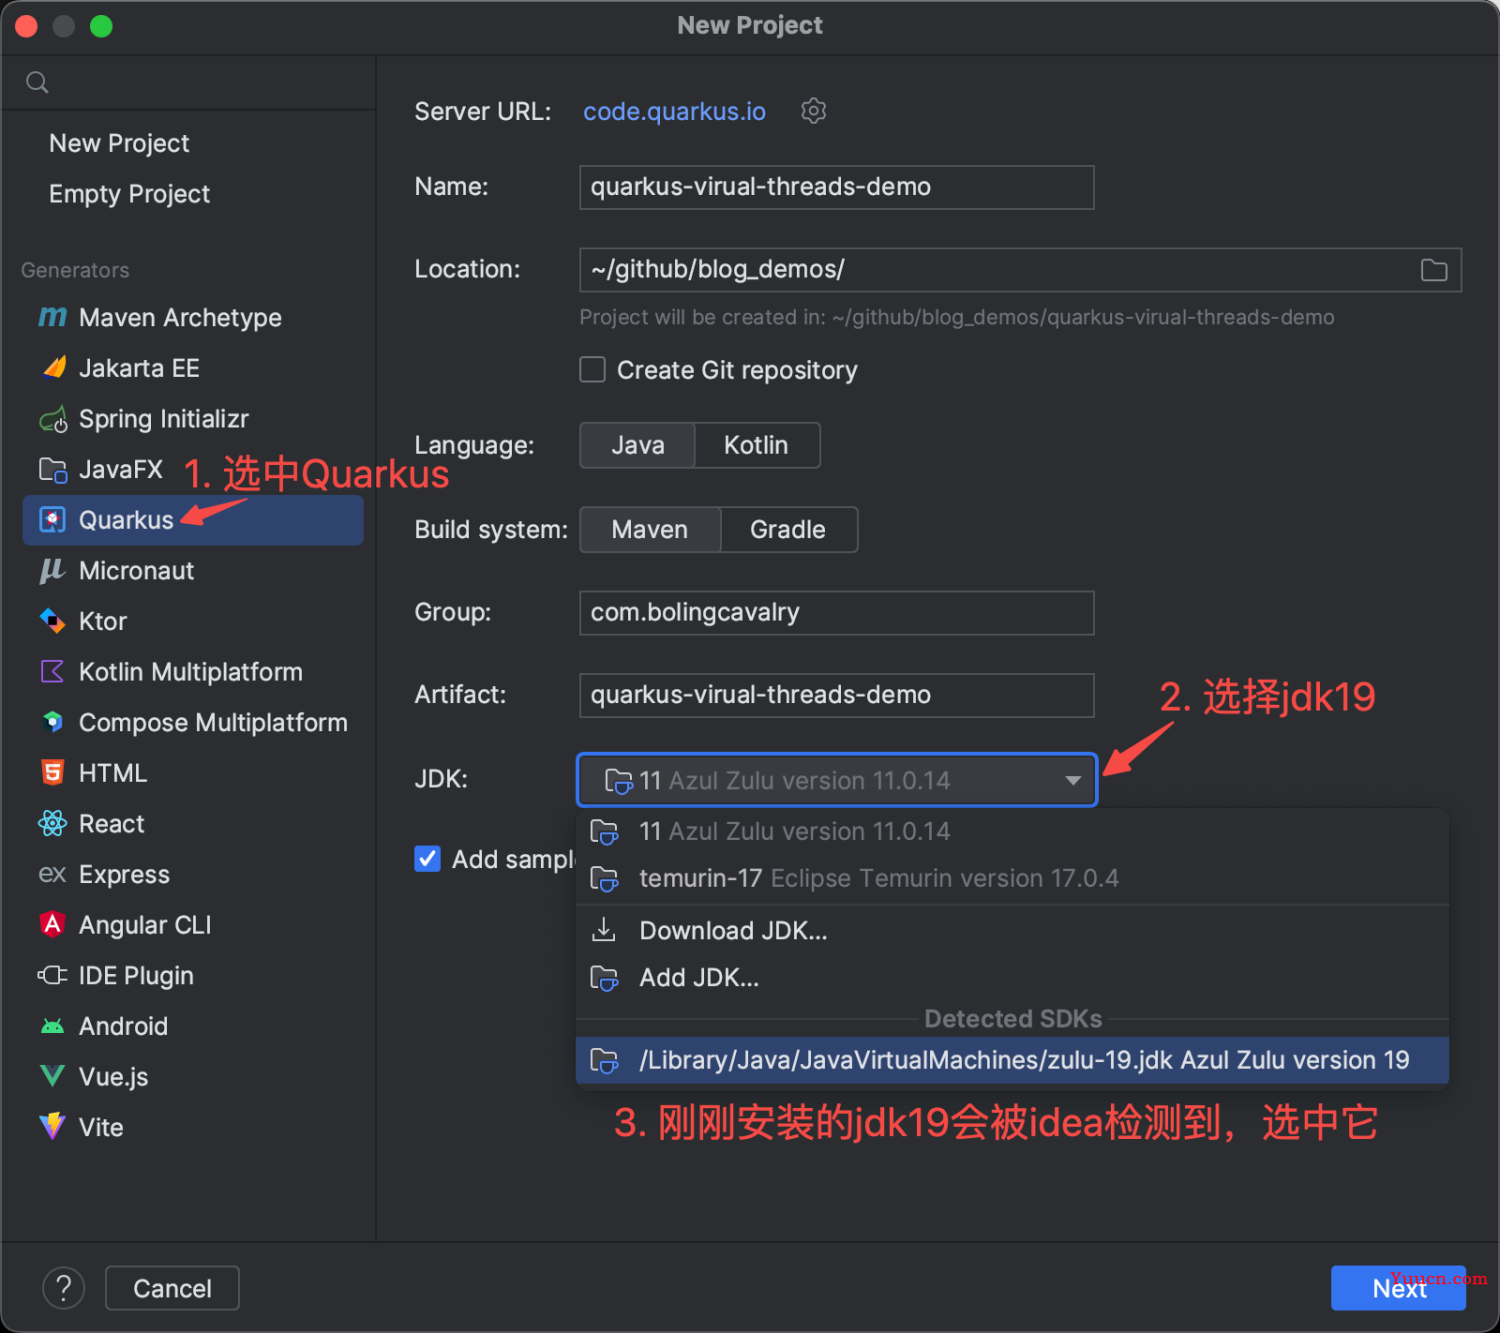Image resolution: width=1500 pixels, height=1333 pixels.
Task: Click the Add JDK folder icon
Action: [x=604, y=978]
